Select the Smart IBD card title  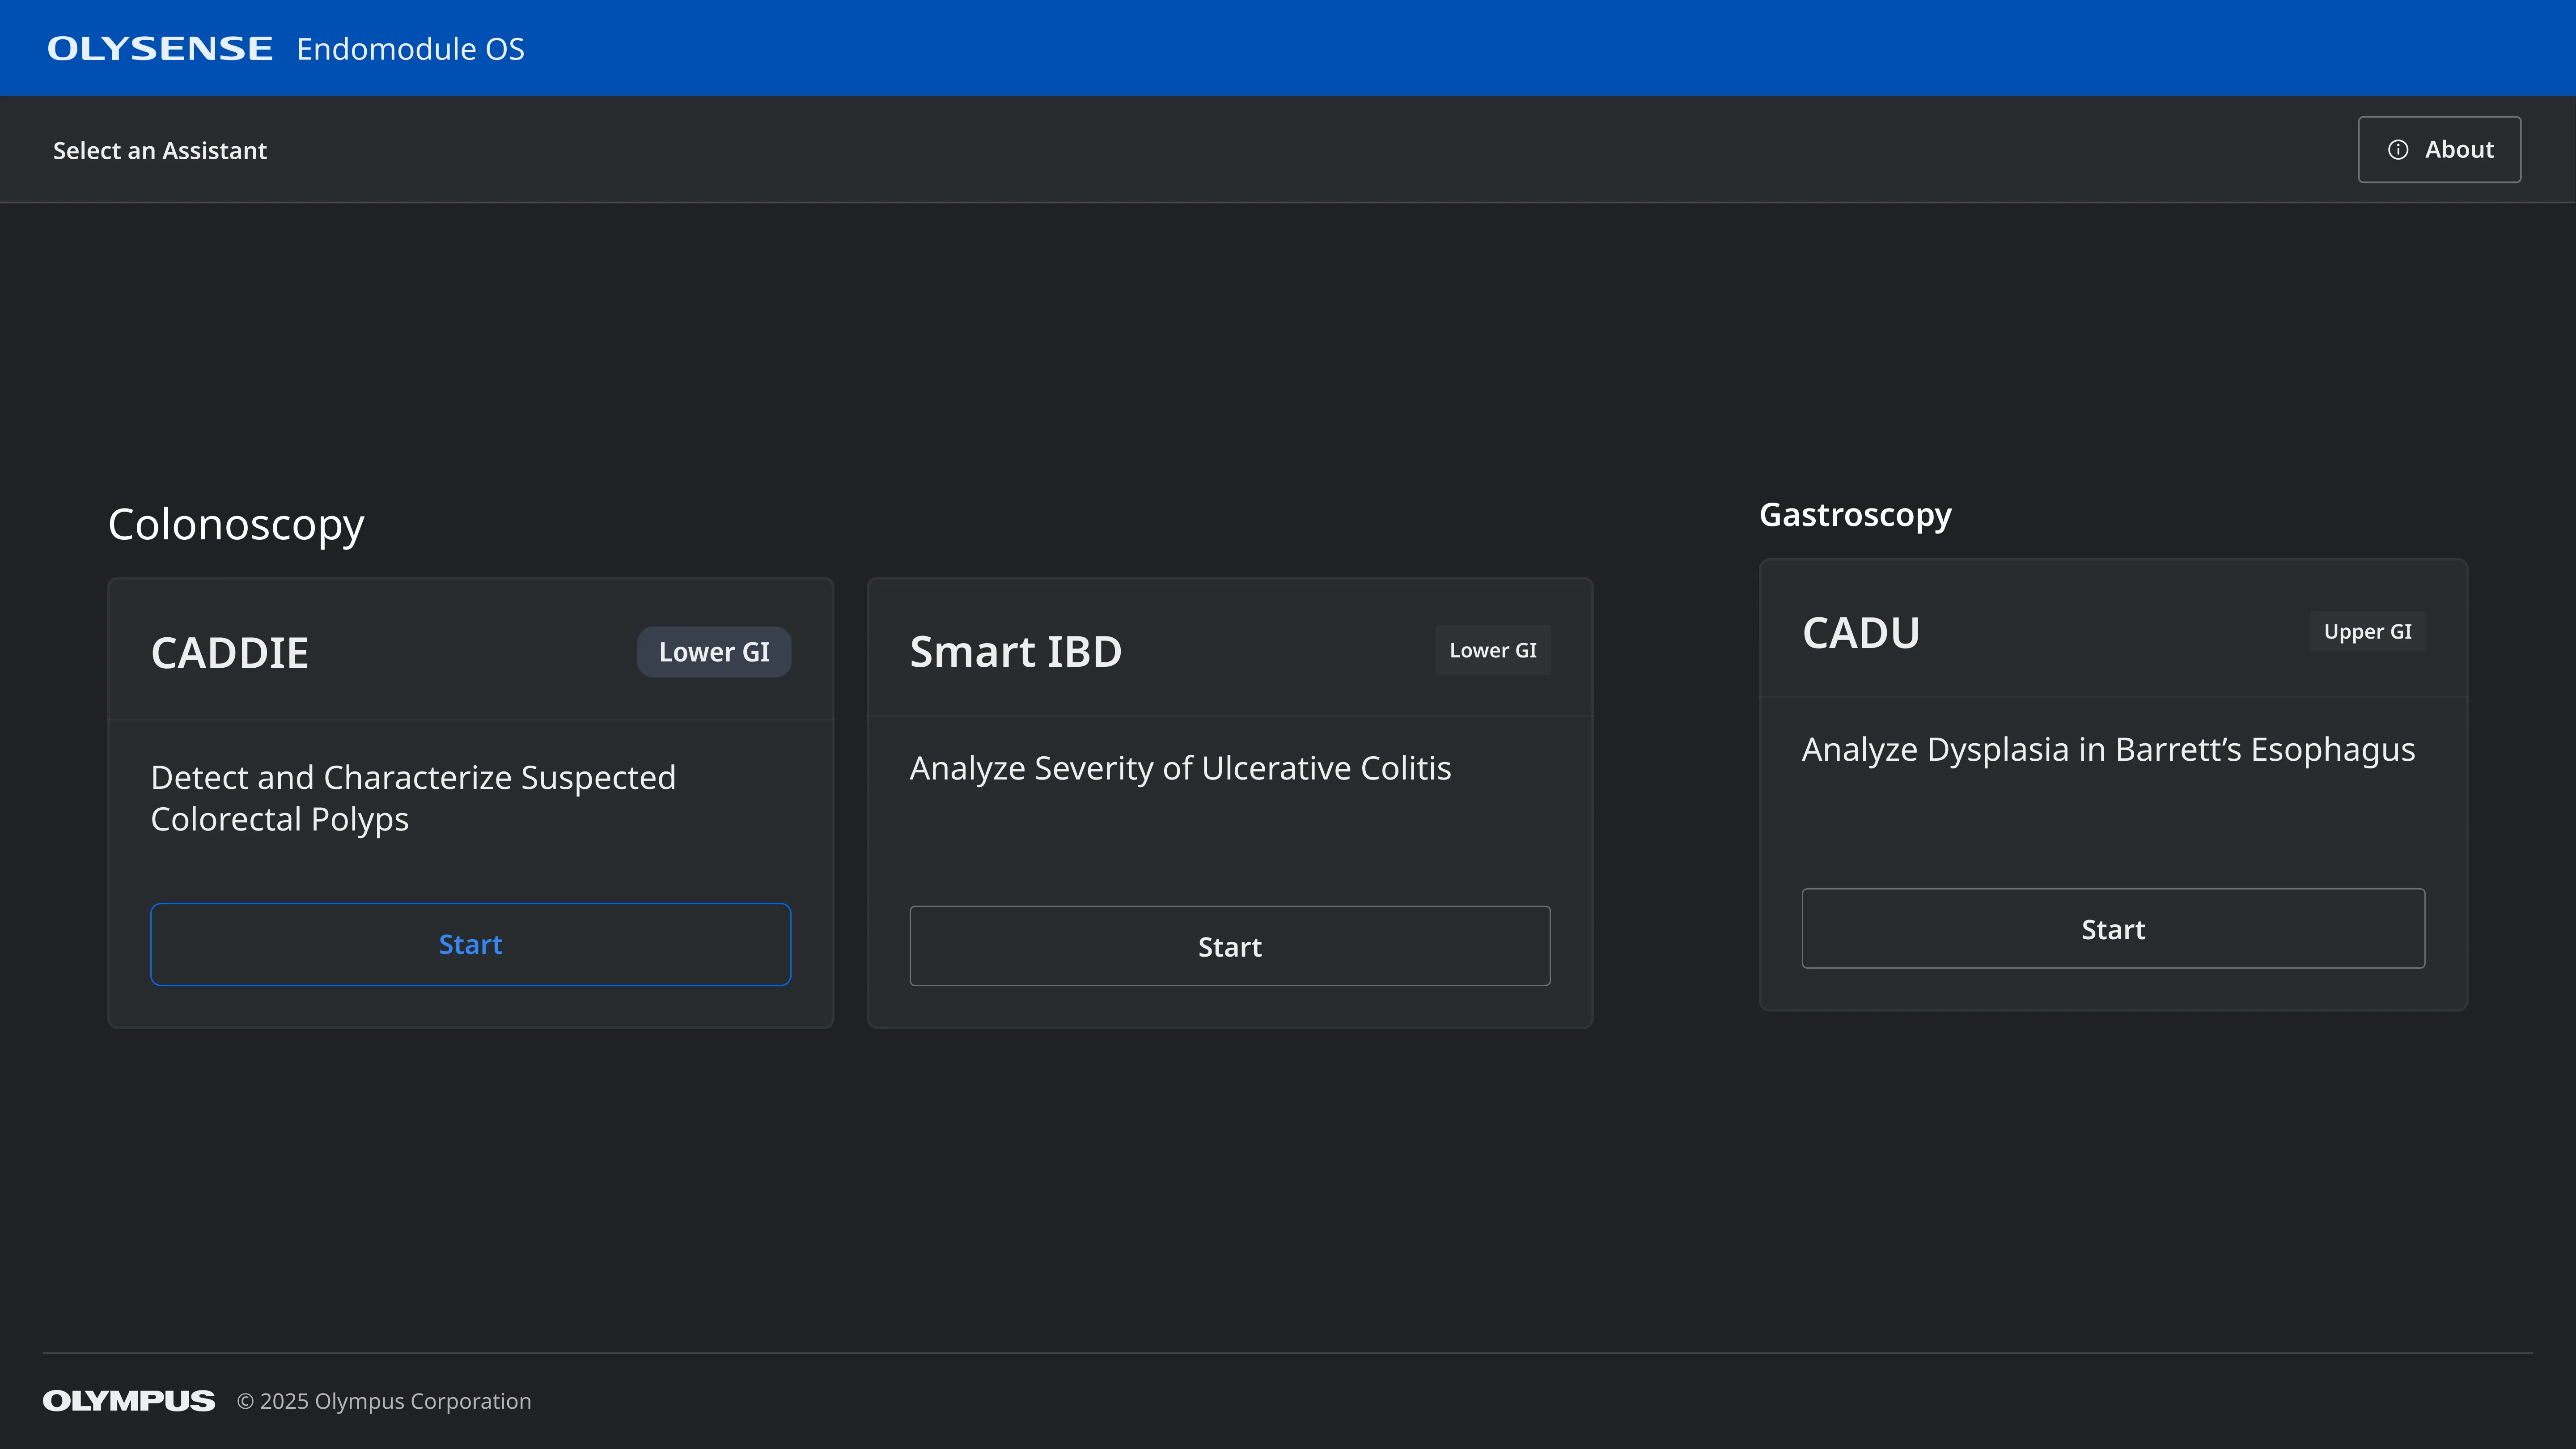[1016, 651]
